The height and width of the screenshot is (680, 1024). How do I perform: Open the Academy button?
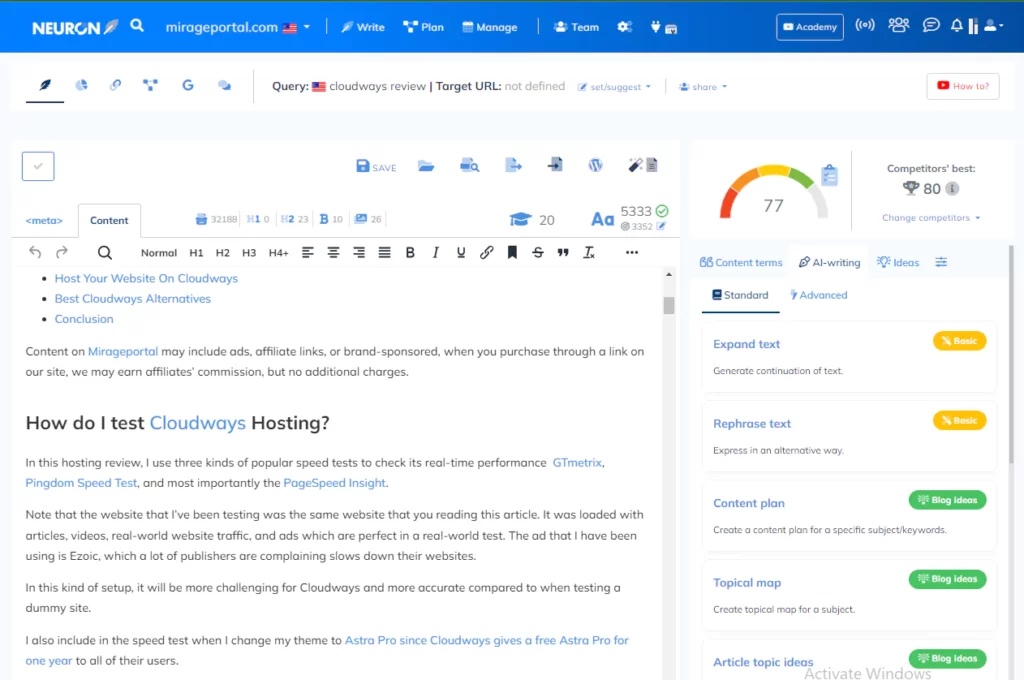(810, 27)
